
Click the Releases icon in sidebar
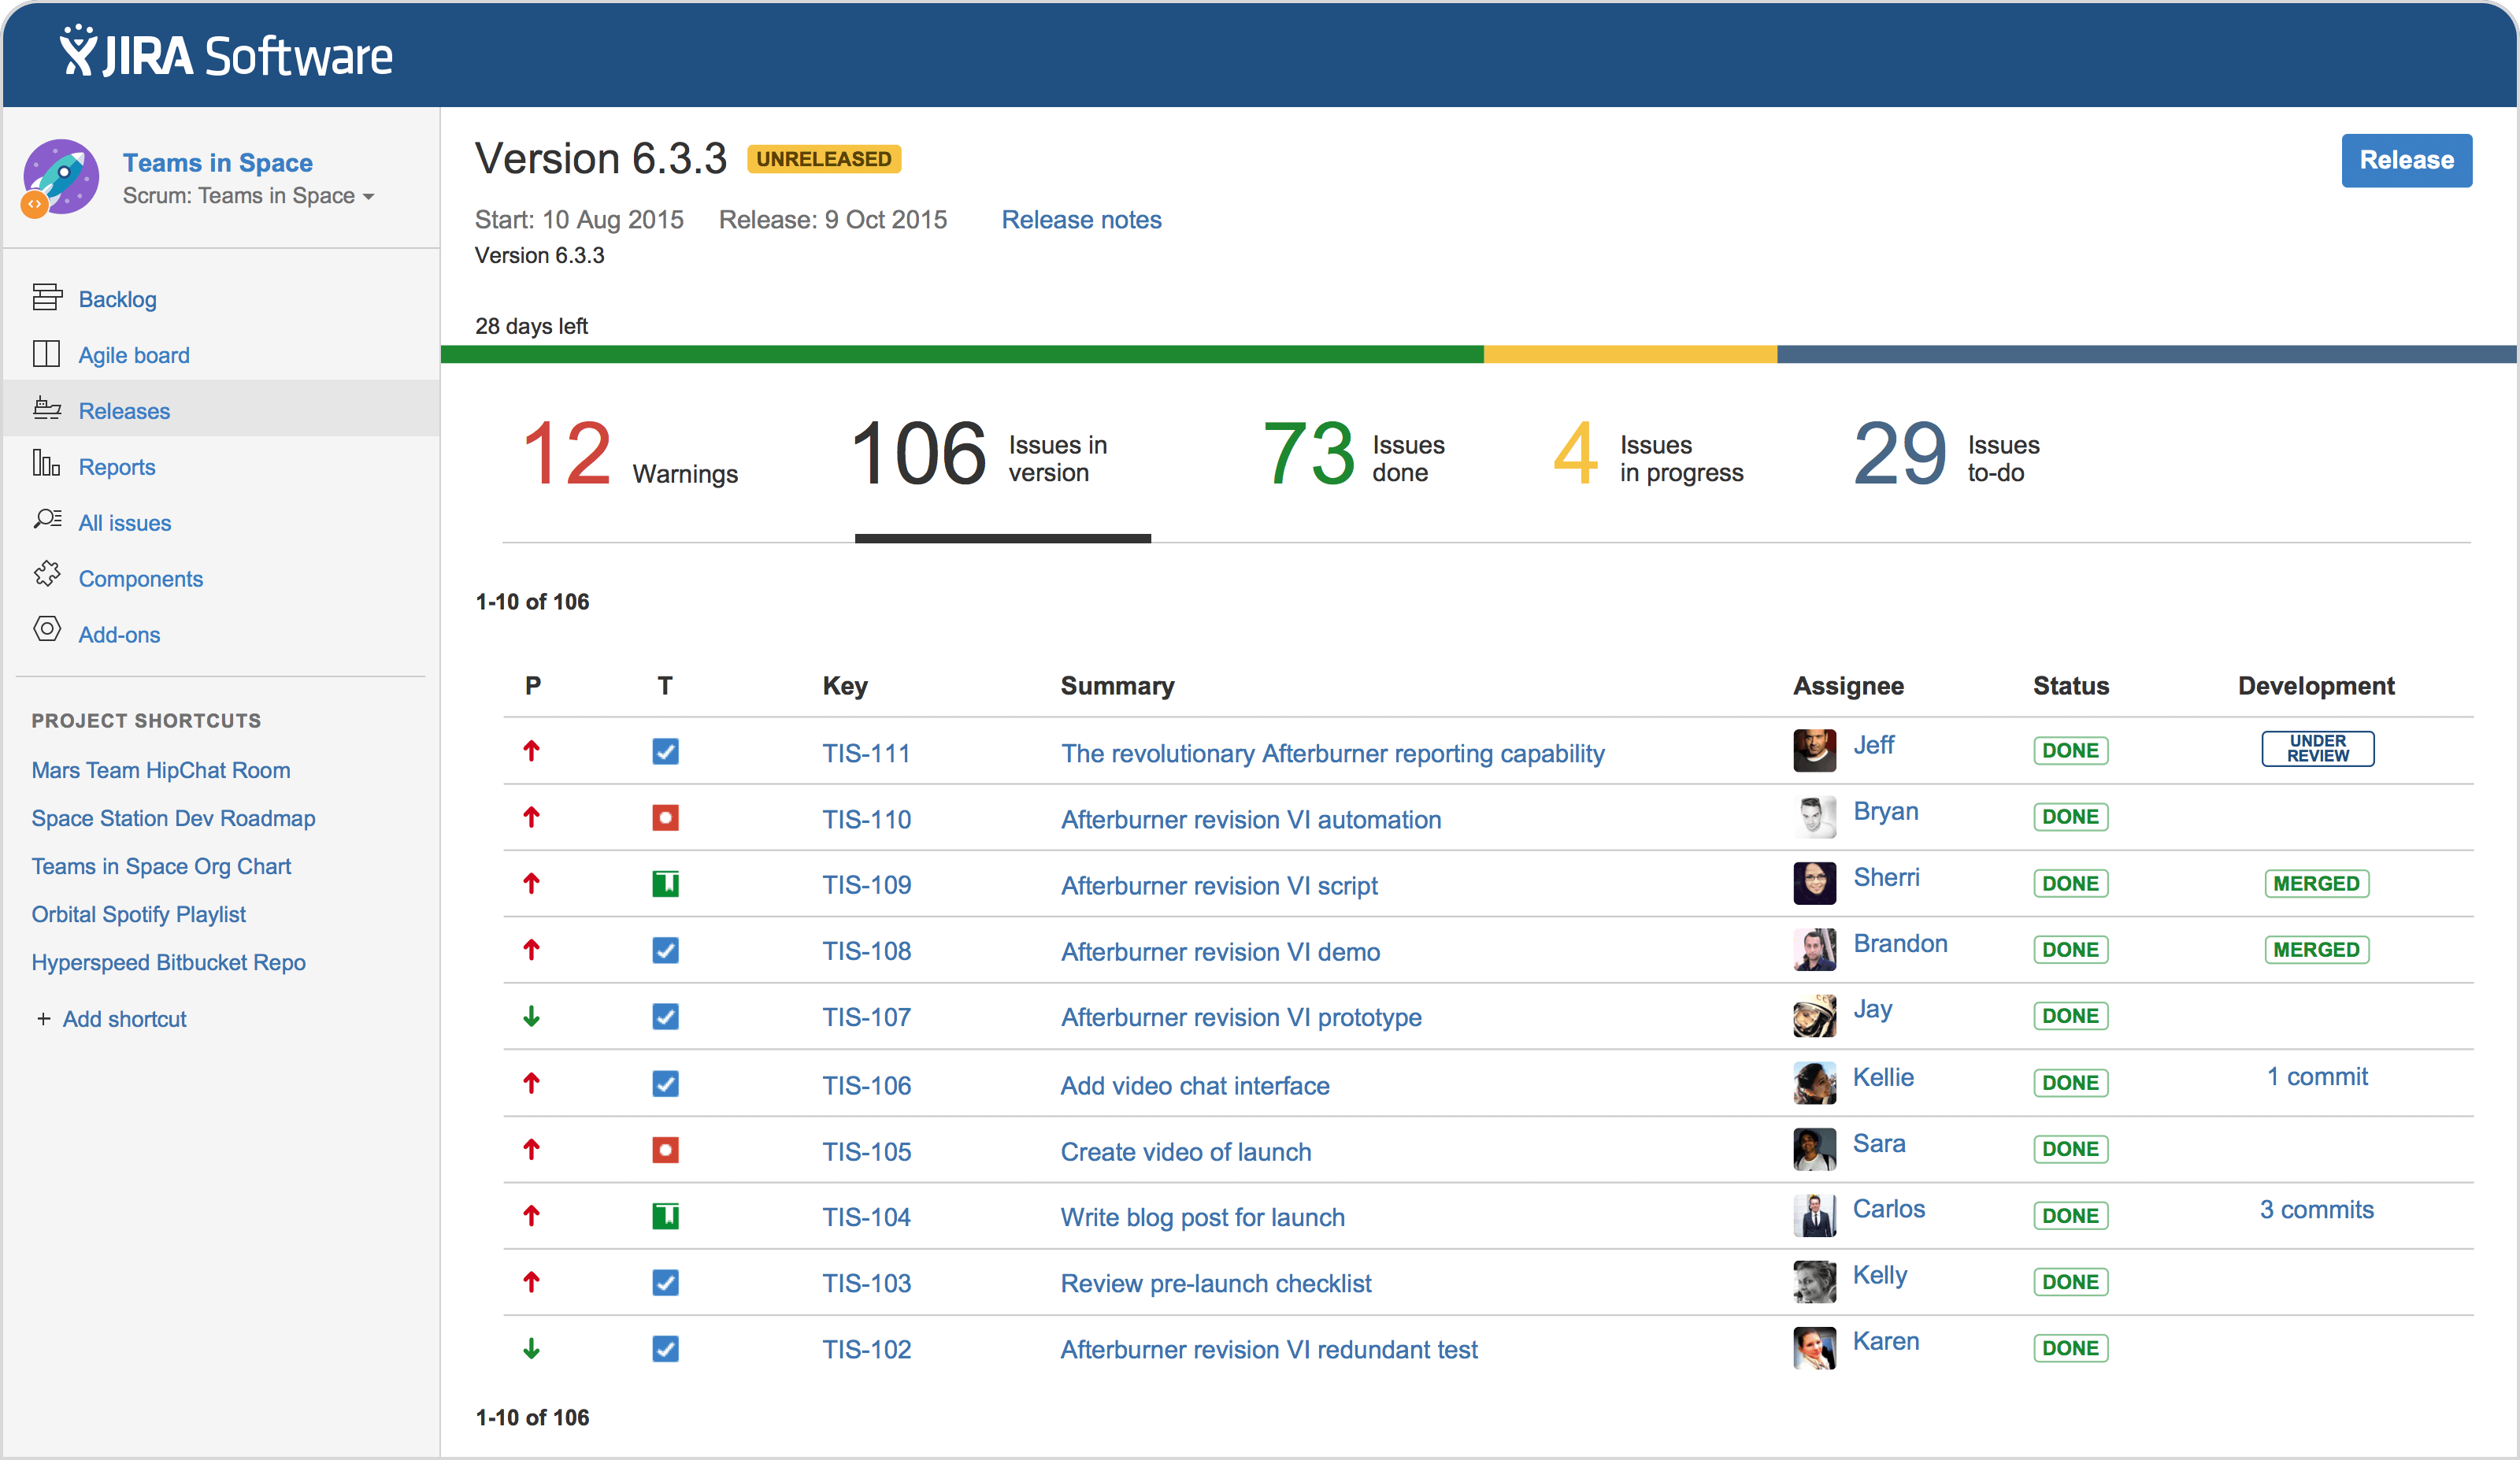click(x=47, y=409)
